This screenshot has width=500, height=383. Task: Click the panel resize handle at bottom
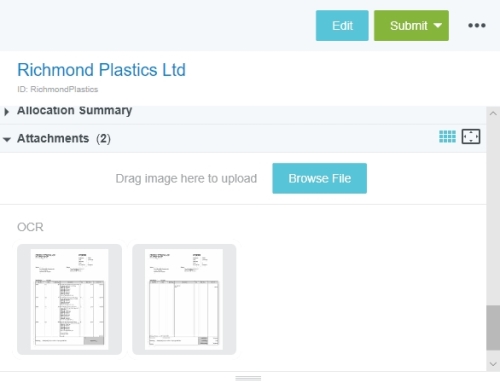click(248, 378)
